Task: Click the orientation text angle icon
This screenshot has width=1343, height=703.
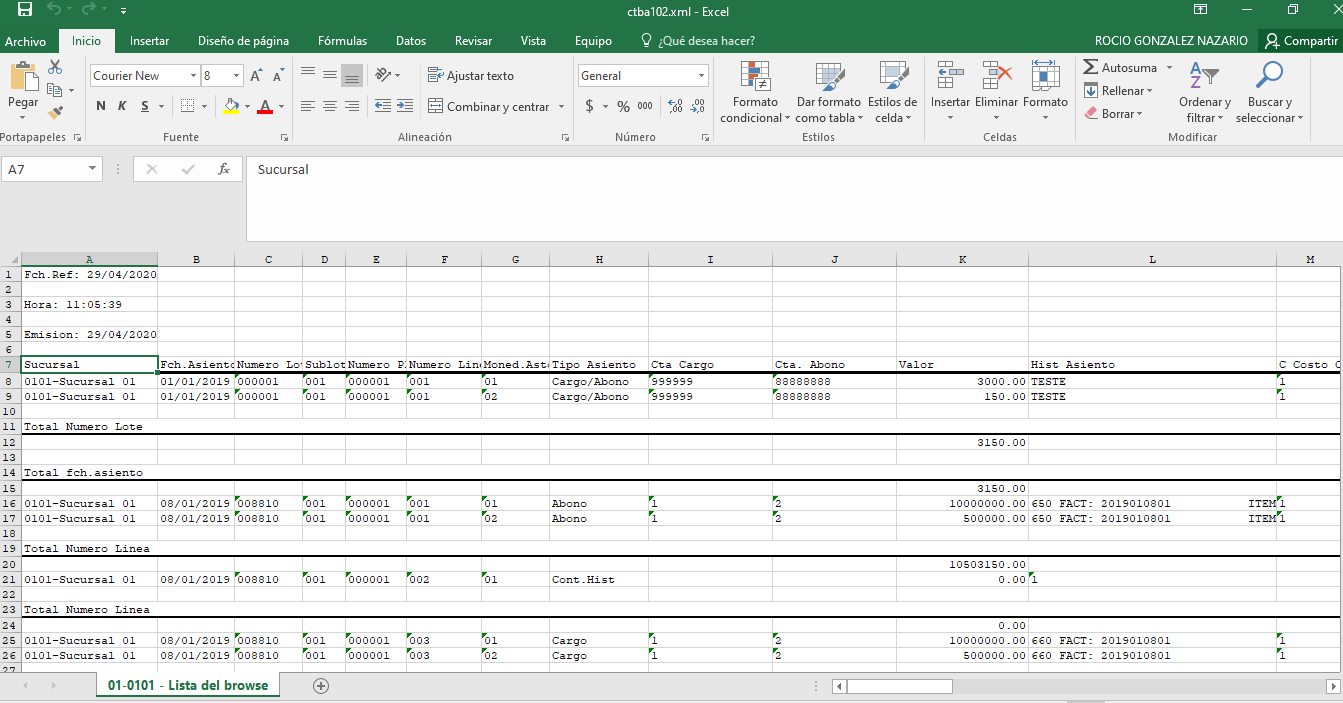Action: [383, 75]
